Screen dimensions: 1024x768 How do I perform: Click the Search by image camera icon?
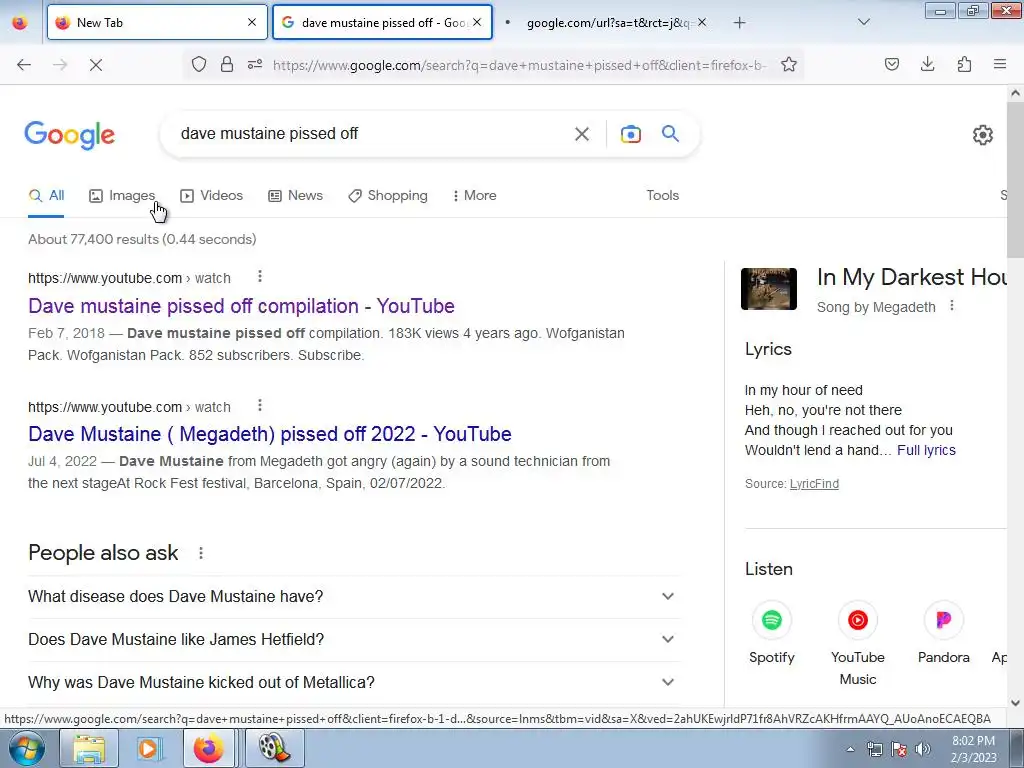630,134
